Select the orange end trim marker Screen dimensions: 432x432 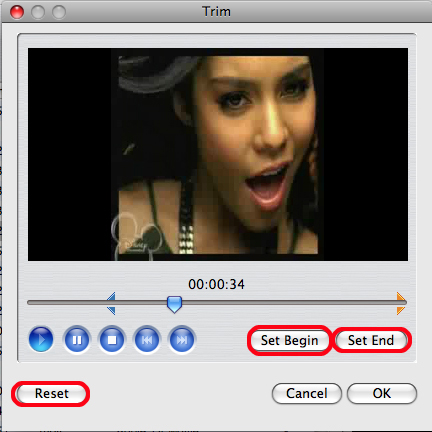tap(401, 303)
